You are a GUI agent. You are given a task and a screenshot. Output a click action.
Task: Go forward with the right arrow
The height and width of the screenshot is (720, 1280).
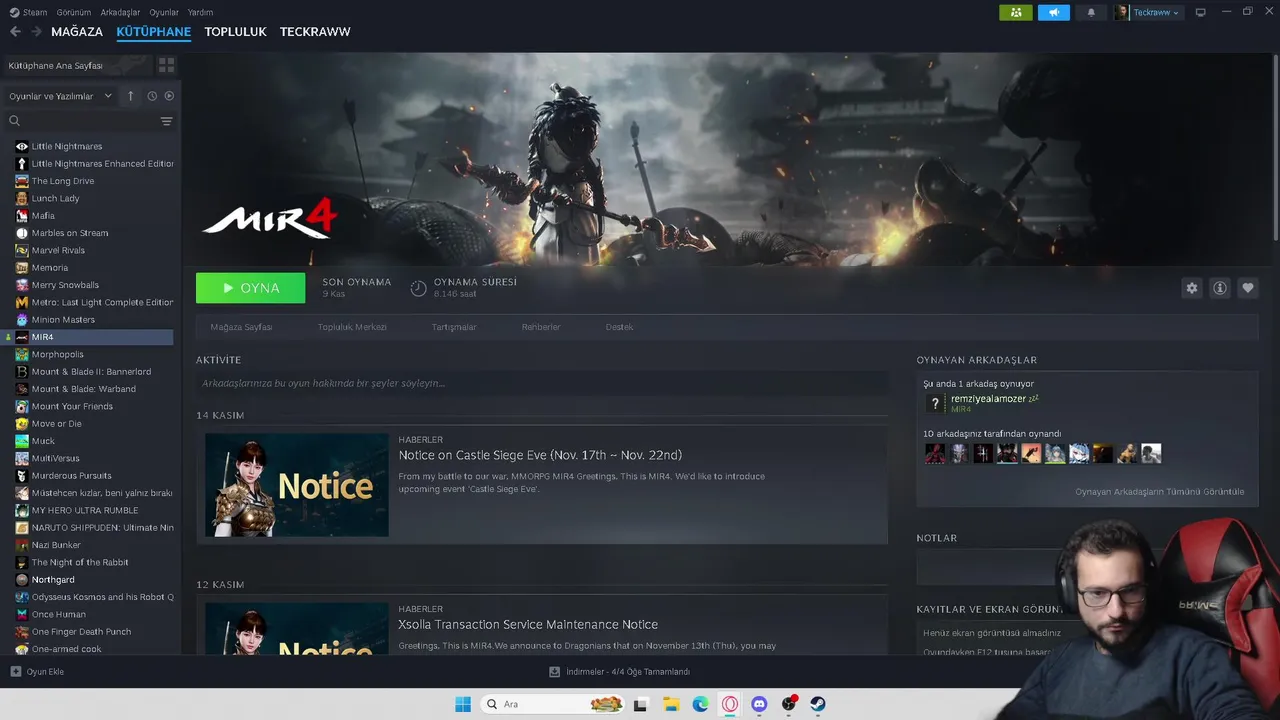[36, 32]
